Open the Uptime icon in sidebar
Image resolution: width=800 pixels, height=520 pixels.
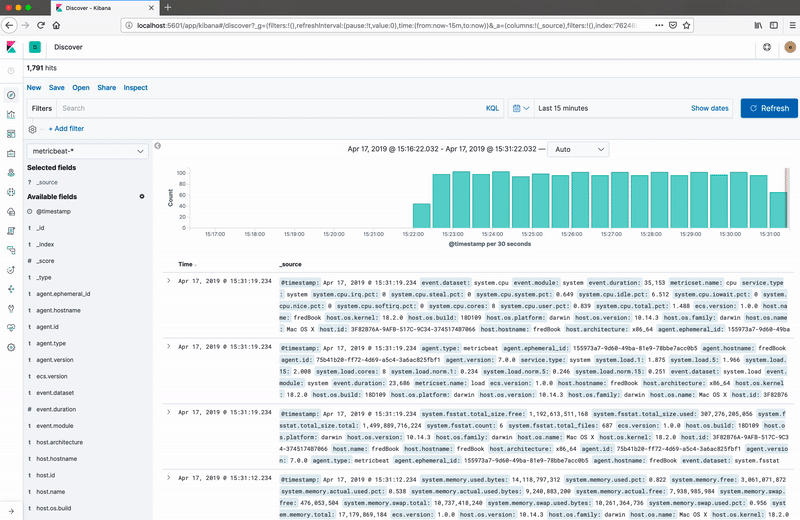[x=11, y=269]
